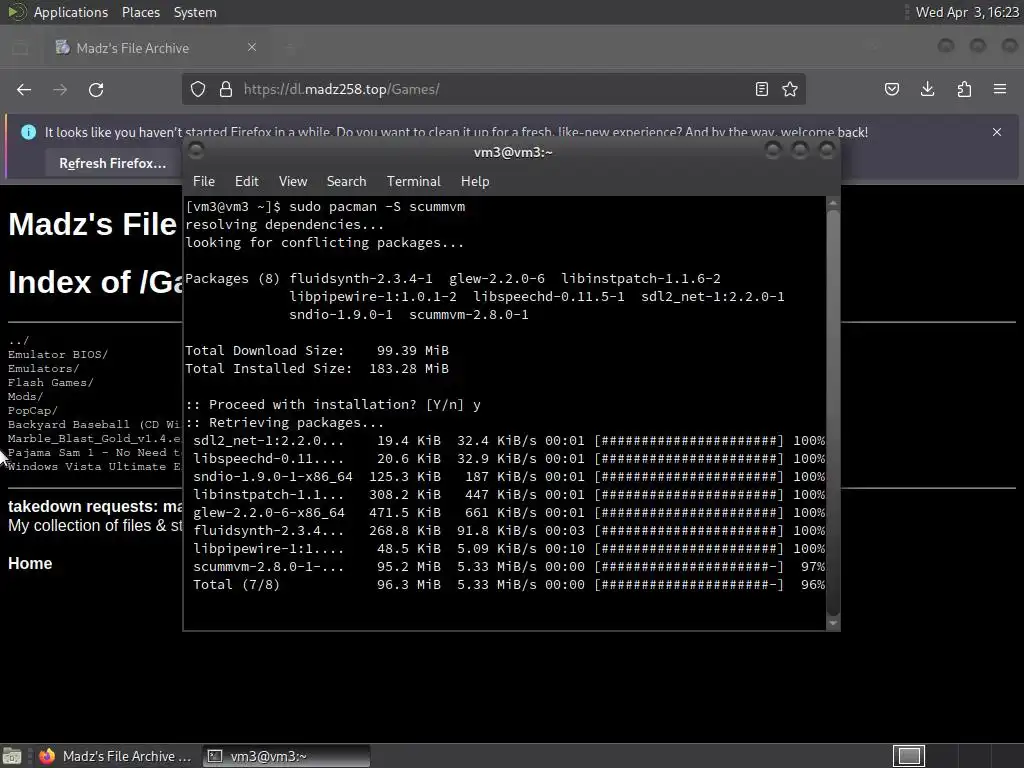Click the terminal title vm3@vm3:~
The image size is (1024, 768).
click(x=513, y=152)
